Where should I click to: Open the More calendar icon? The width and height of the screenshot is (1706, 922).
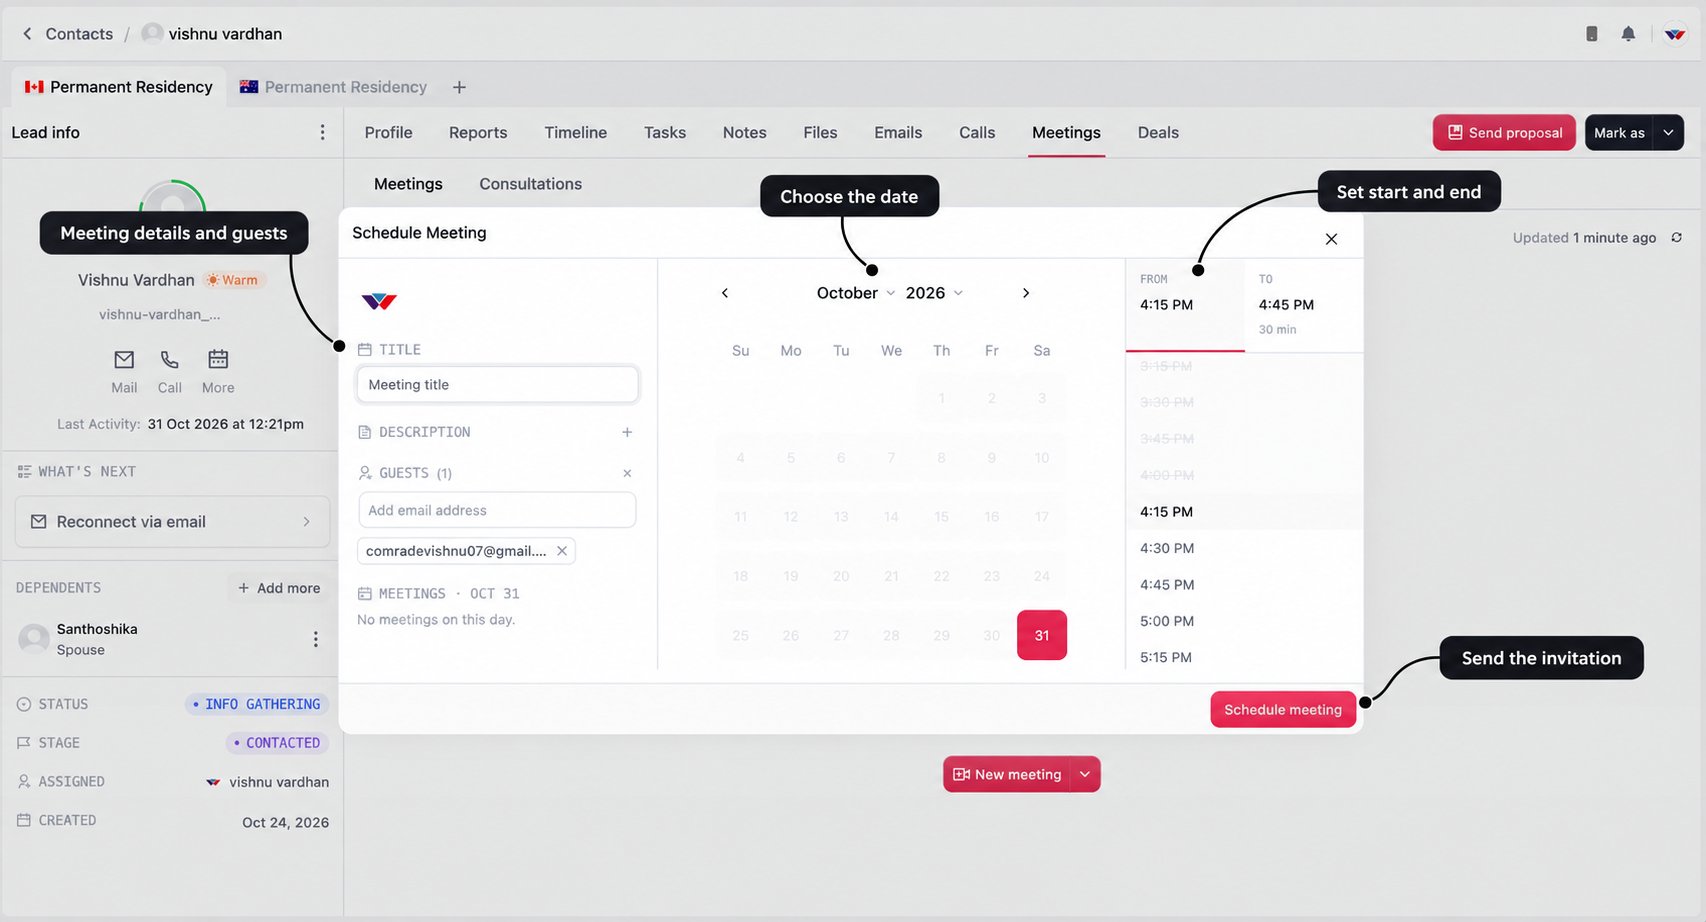tap(218, 371)
